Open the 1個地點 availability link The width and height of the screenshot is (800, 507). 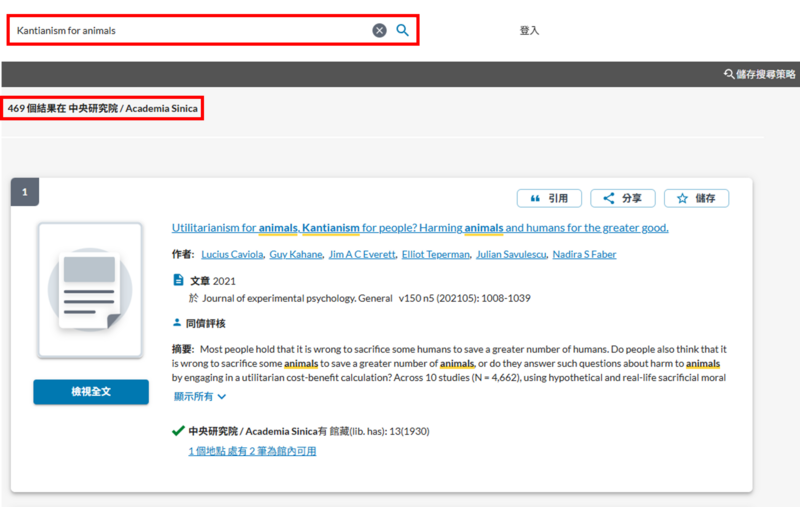[x=252, y=452]
